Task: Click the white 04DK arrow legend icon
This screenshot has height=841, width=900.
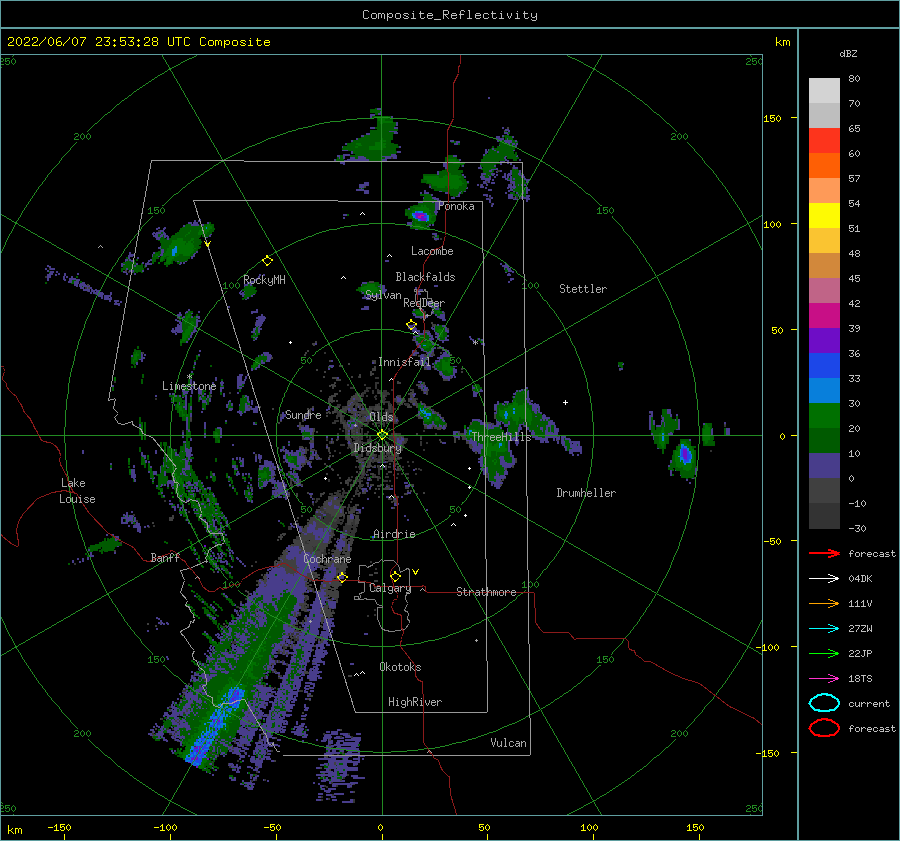Action: [x=824, y=578]
